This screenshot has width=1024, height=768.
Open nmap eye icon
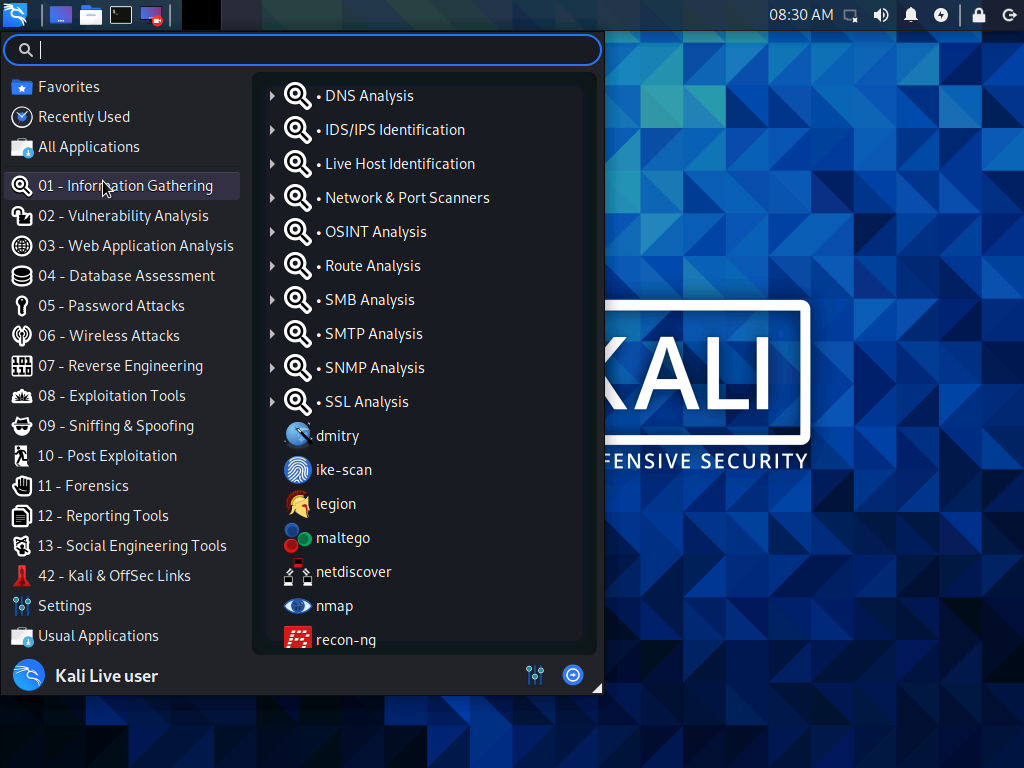point(298,606)
